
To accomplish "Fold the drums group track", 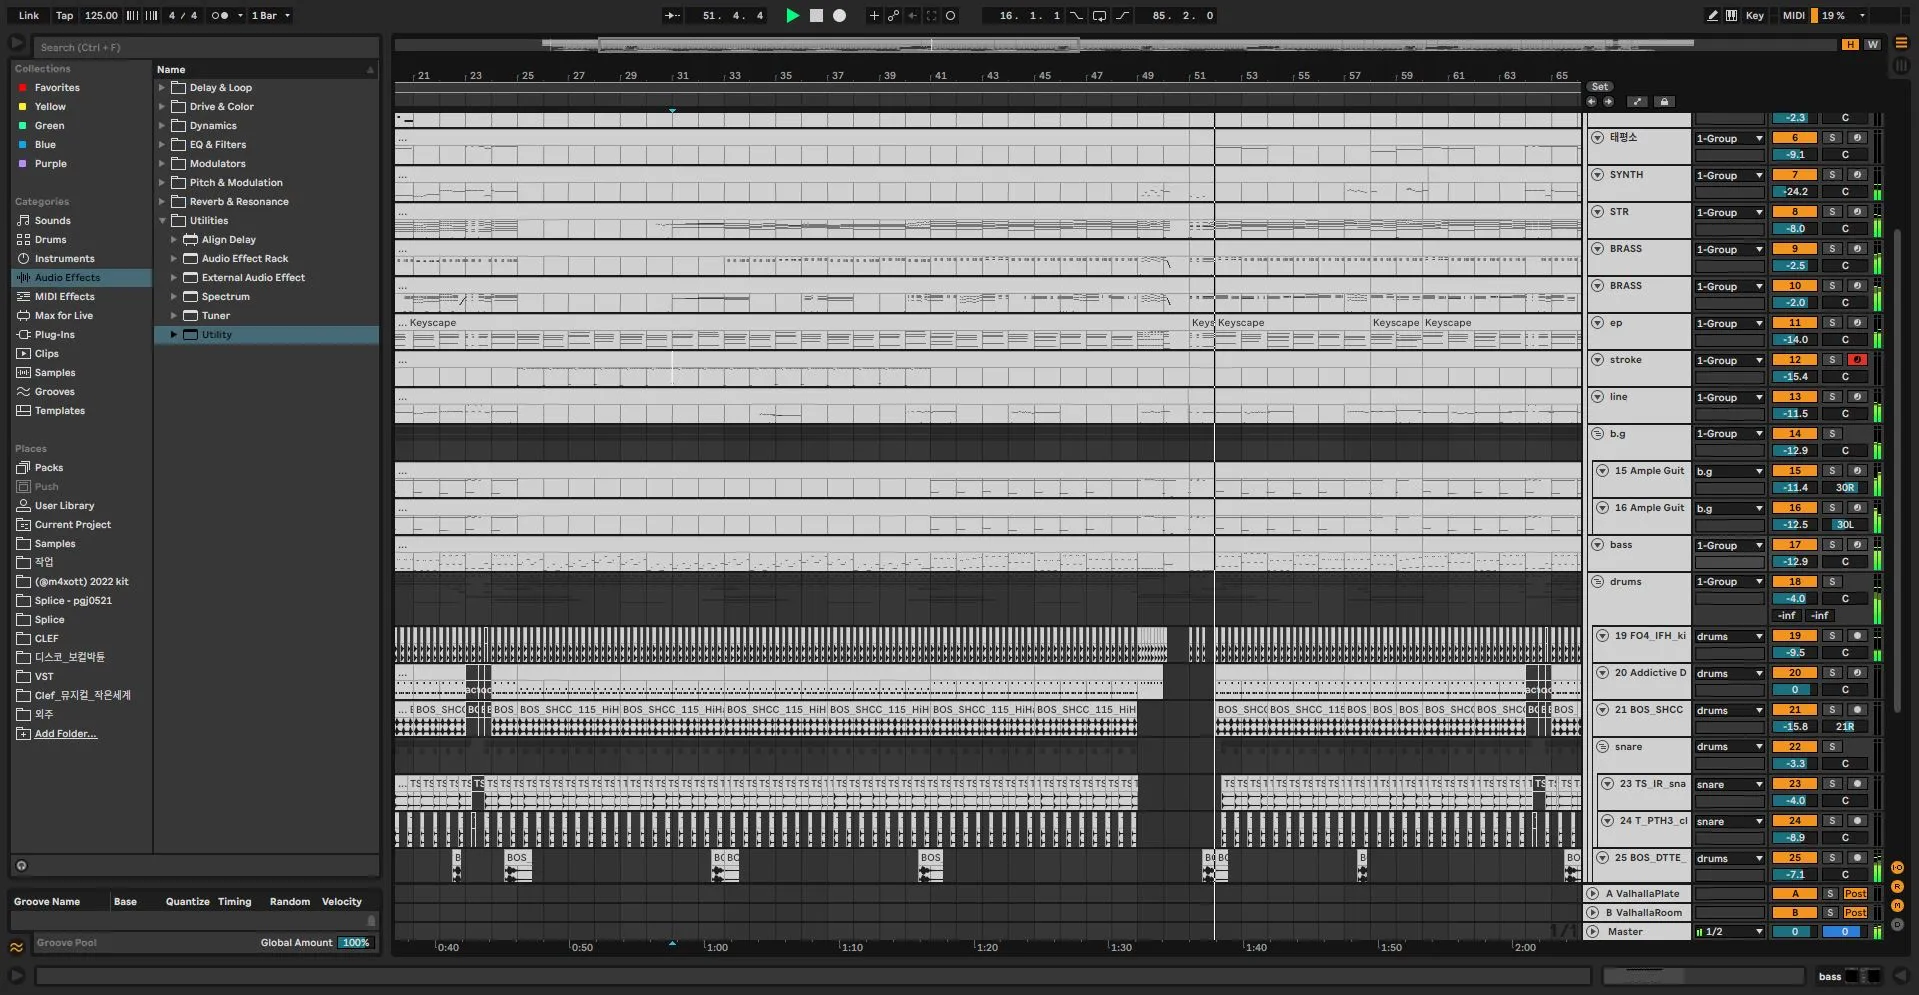I will [1598, 582].
